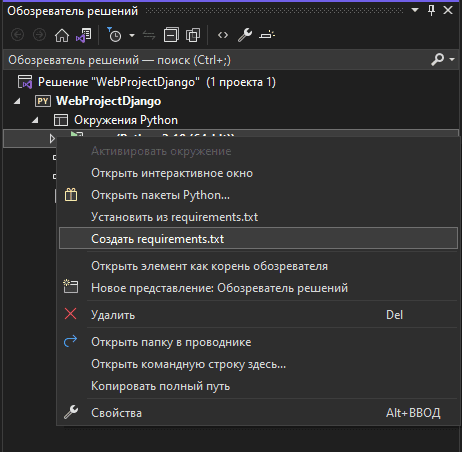This screenshot has width=462, height=452.
Task: Collapse the 'Окружения Python' node
Action: (35, 120)
